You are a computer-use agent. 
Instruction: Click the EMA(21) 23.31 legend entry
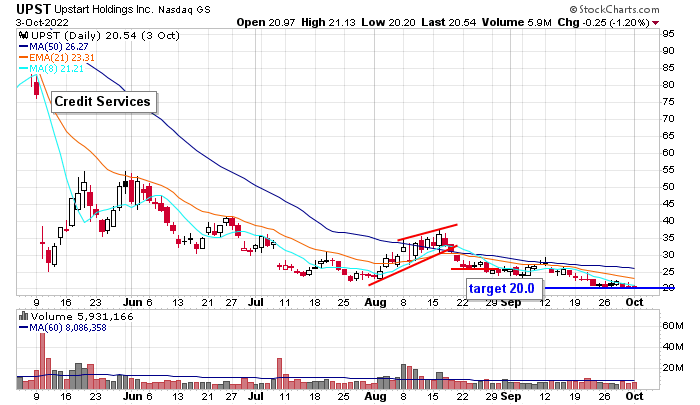tap(57, 58)
